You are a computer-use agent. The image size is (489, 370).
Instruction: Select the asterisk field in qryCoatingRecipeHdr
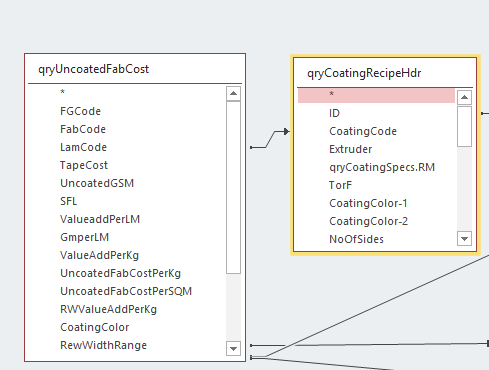(x=376, y=95)
